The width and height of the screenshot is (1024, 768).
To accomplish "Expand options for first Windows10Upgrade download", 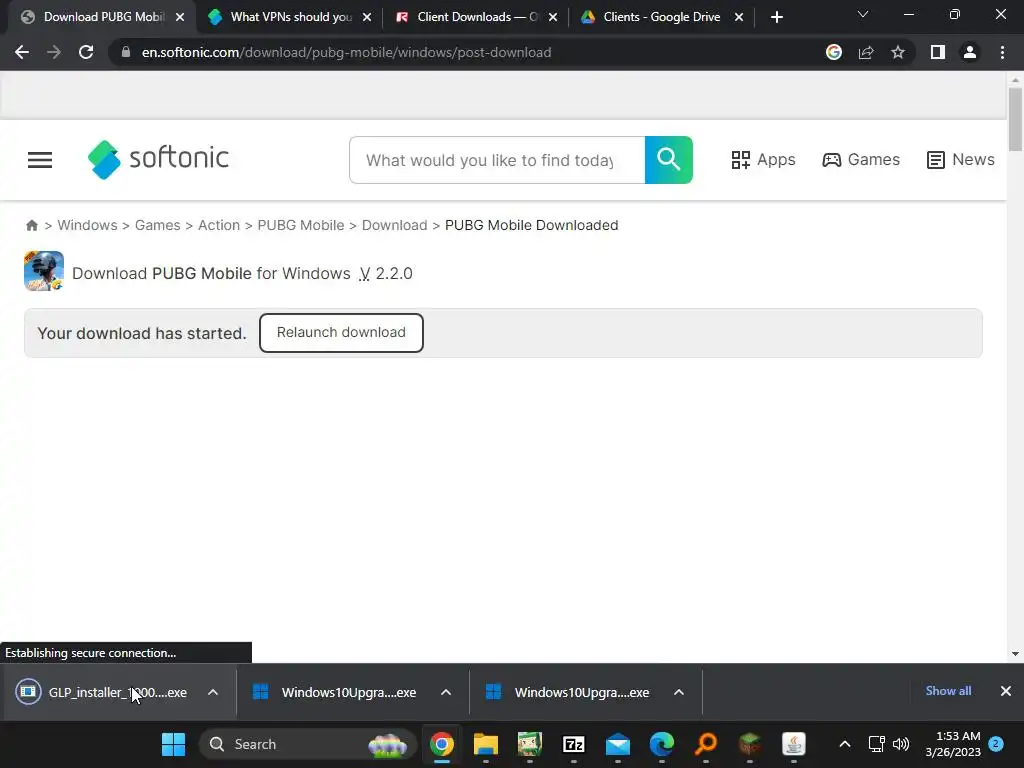I will 446,692.
